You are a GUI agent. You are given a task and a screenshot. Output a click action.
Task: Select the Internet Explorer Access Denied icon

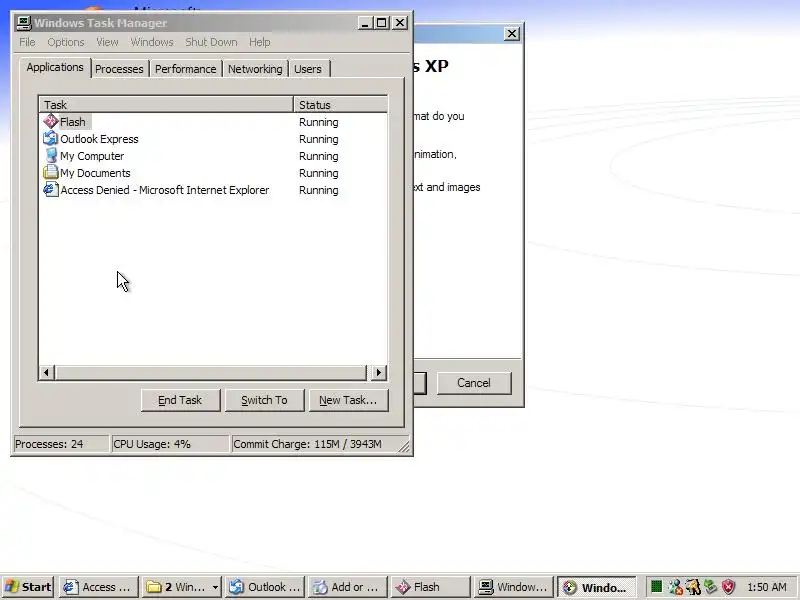tap(51, 189)
